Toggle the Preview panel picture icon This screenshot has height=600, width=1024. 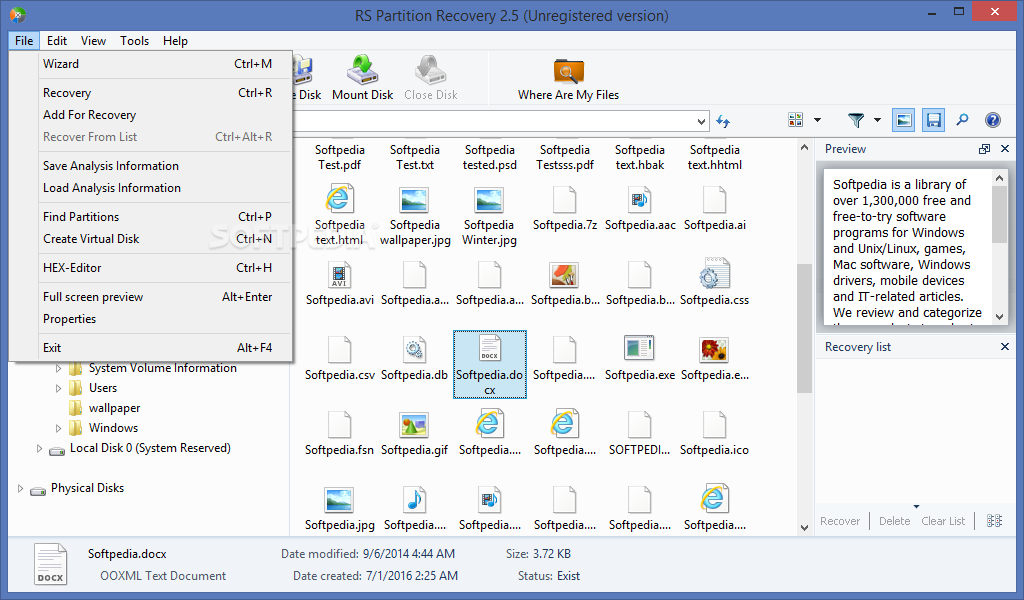(903, 120)
